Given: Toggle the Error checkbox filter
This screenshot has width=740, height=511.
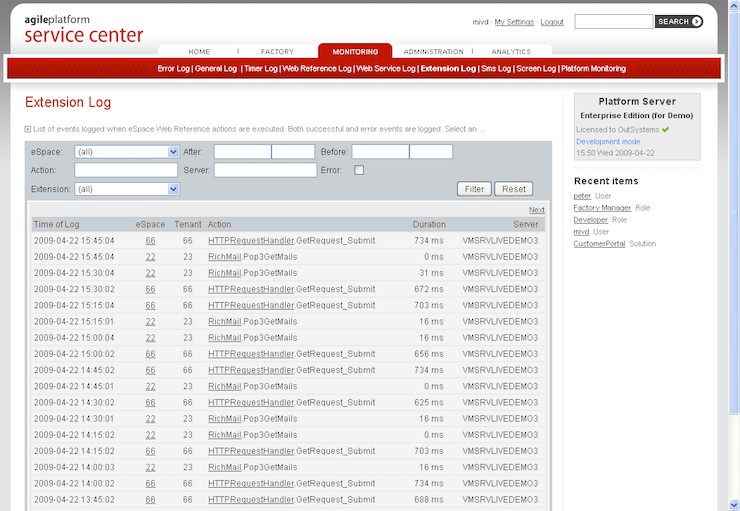Looking at the screenshot, I should (359, 170).
